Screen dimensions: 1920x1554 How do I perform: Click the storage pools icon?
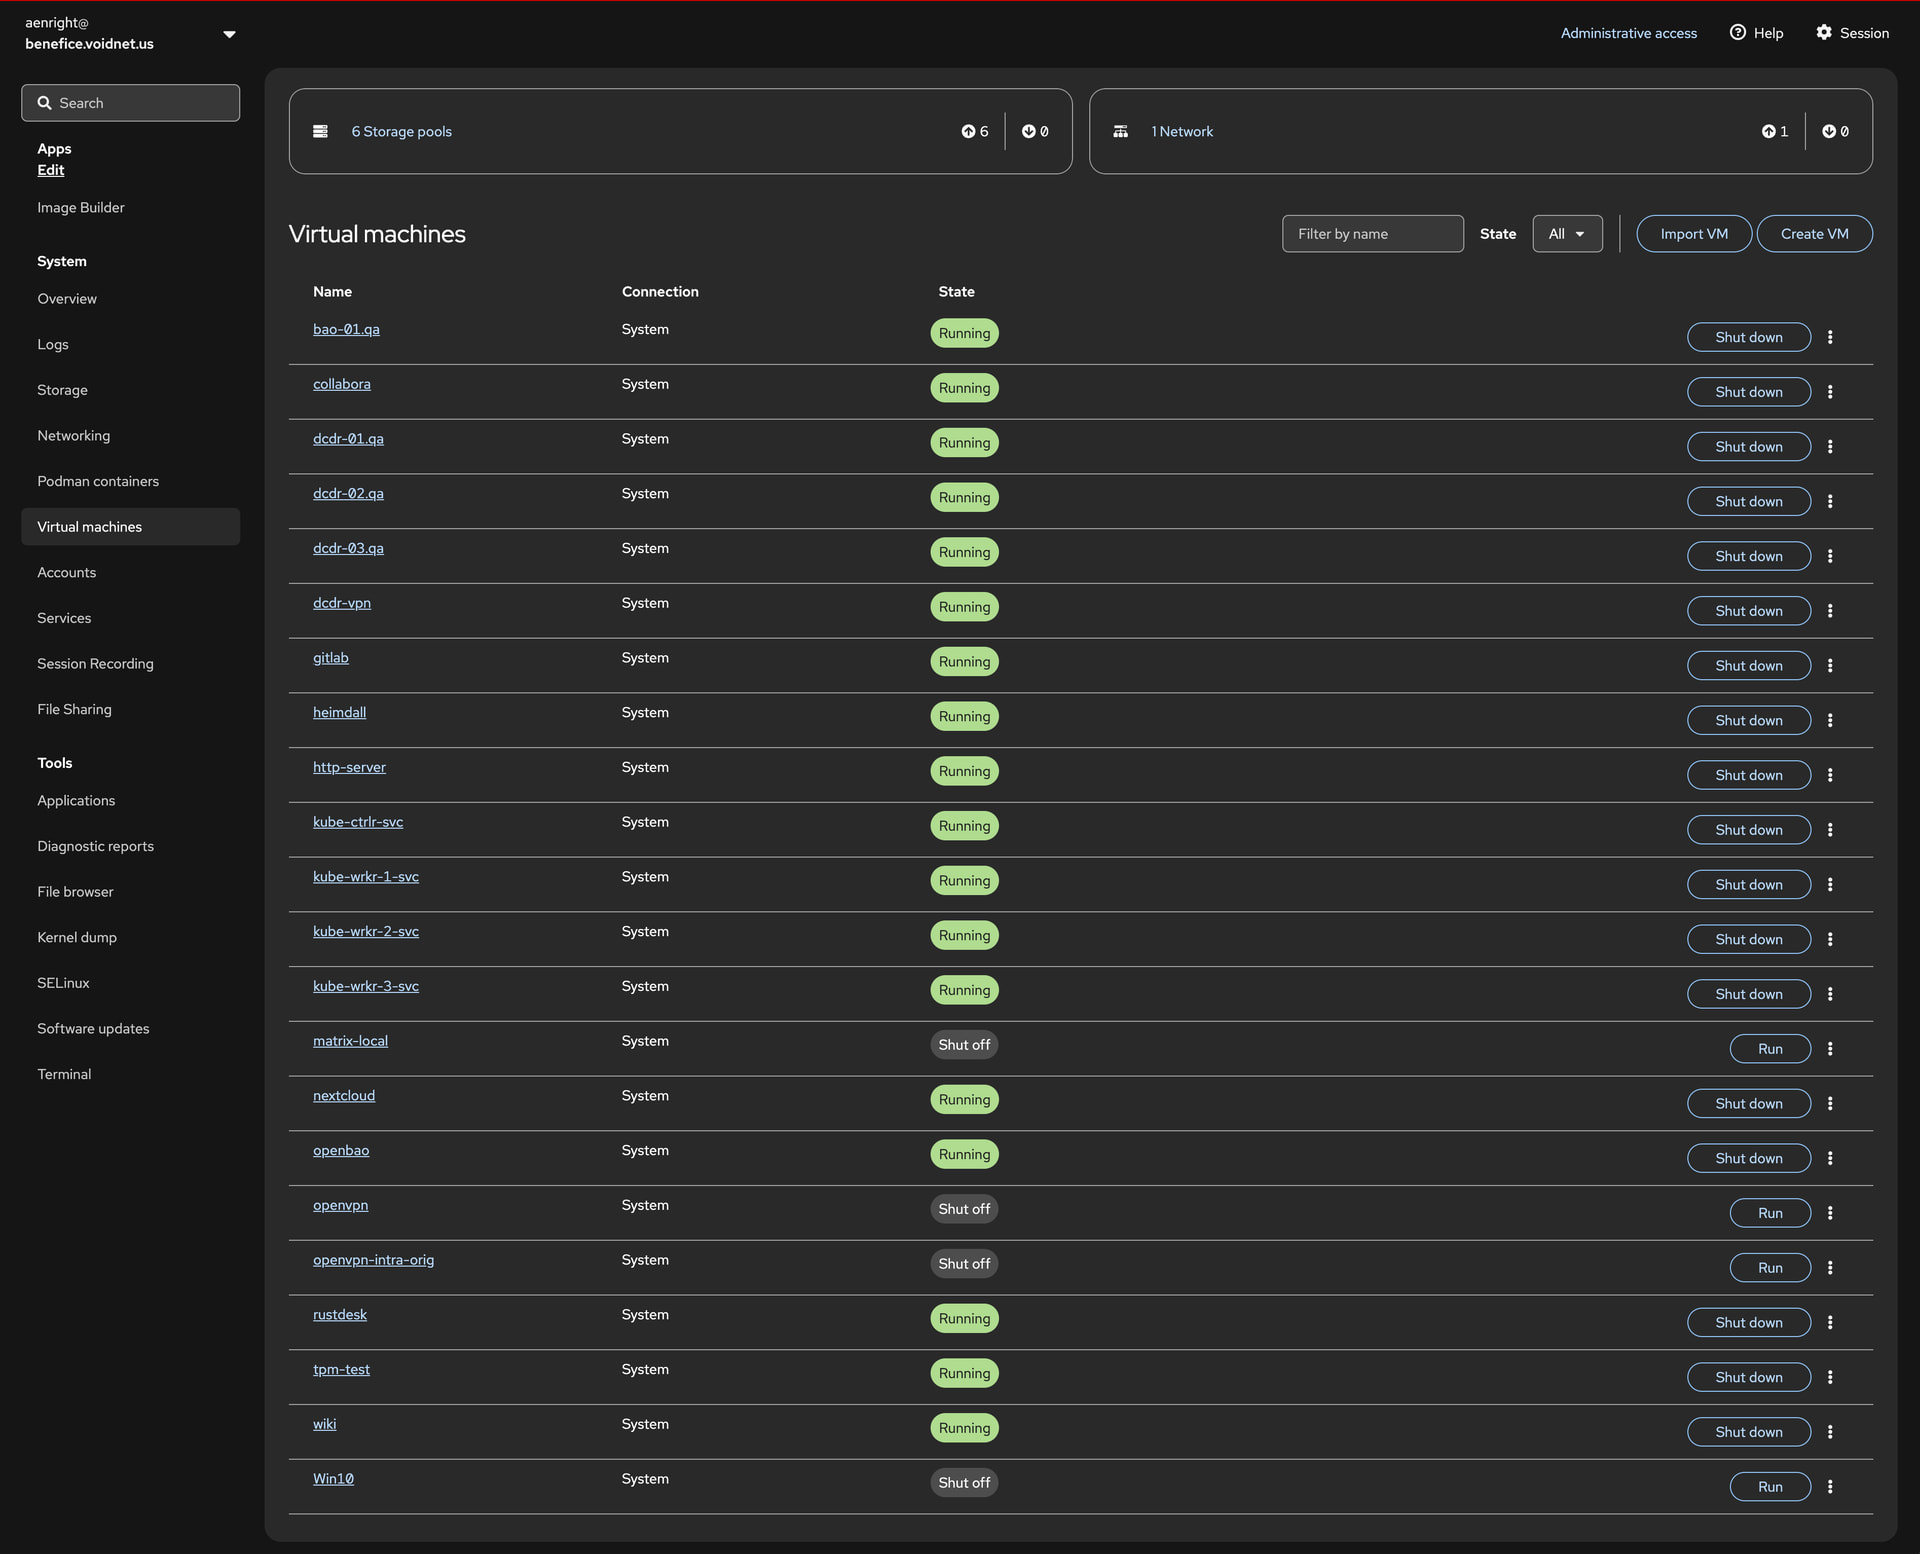pos(320,131)
